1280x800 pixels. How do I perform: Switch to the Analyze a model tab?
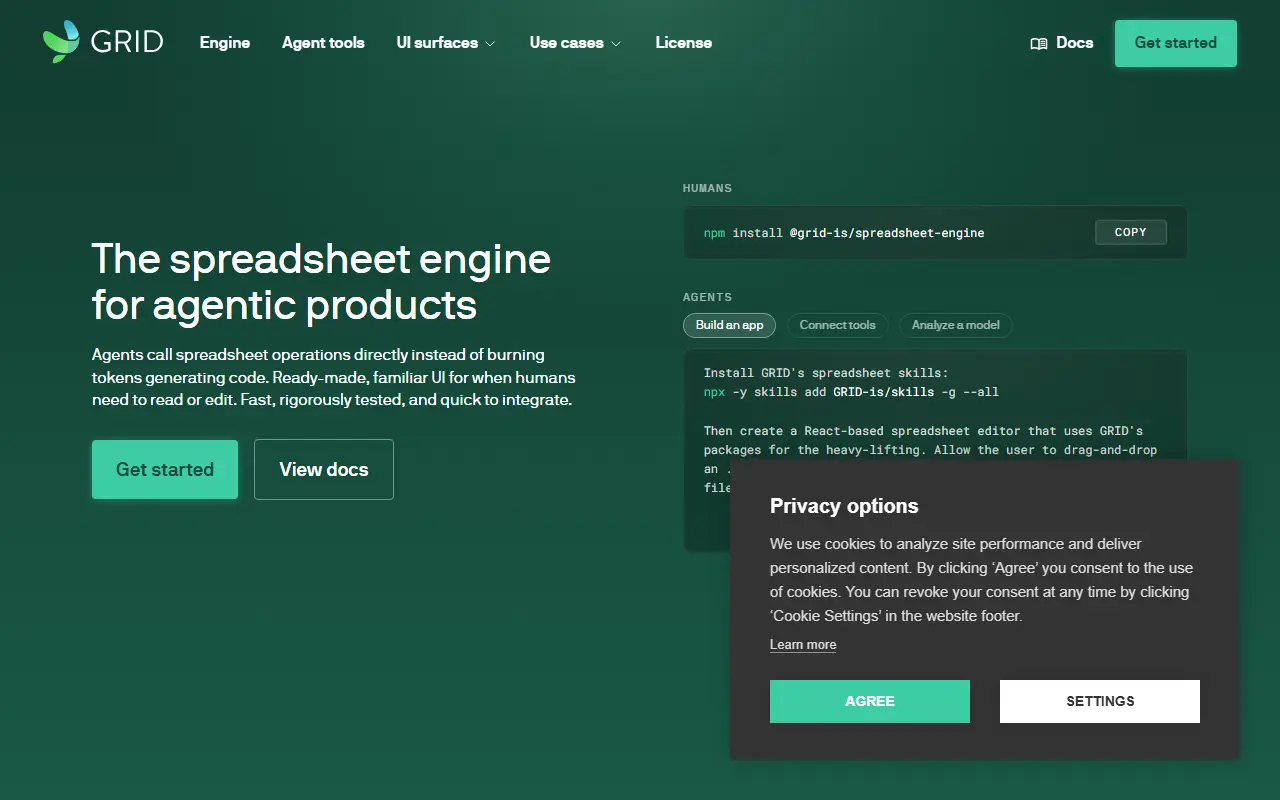pos(956,325)
